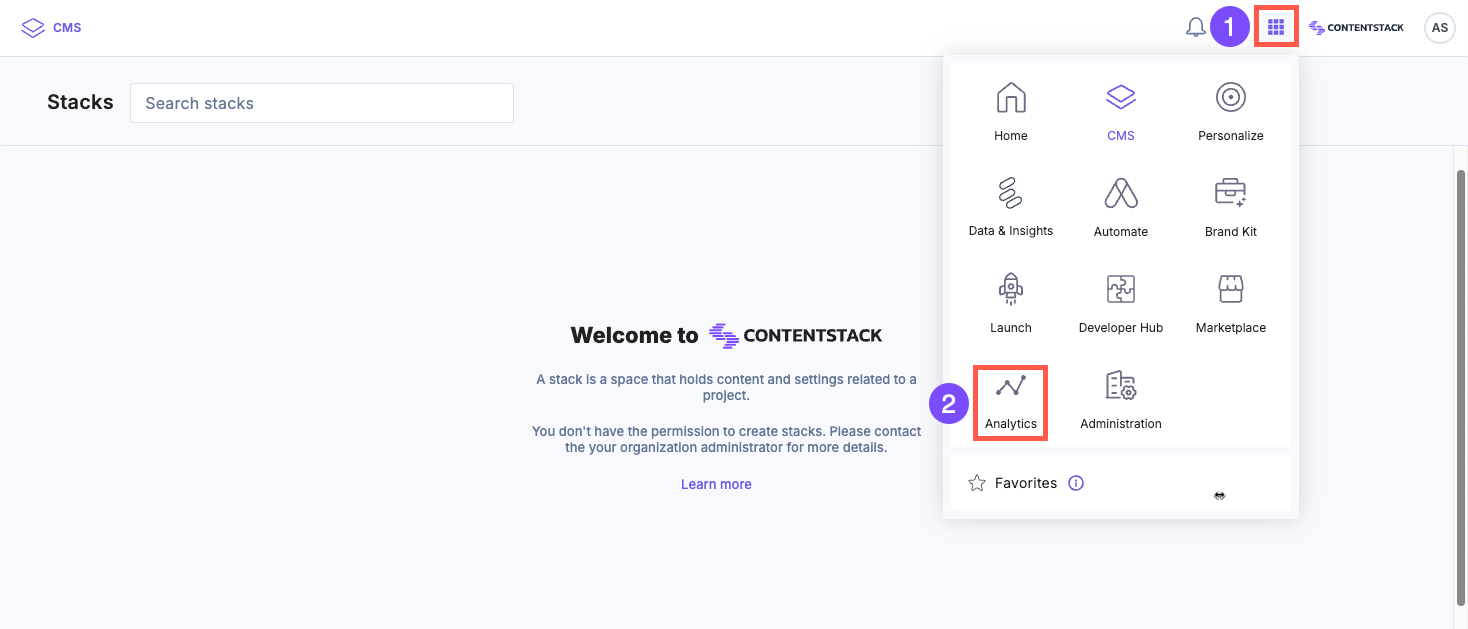Click the page vertical scrollbar

point(1461,380)
